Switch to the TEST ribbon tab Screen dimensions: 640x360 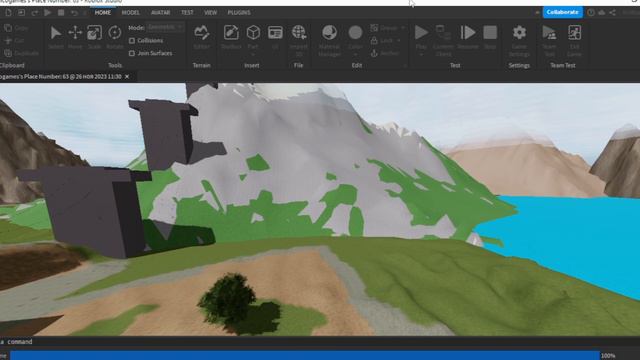[x=187, y=13]
